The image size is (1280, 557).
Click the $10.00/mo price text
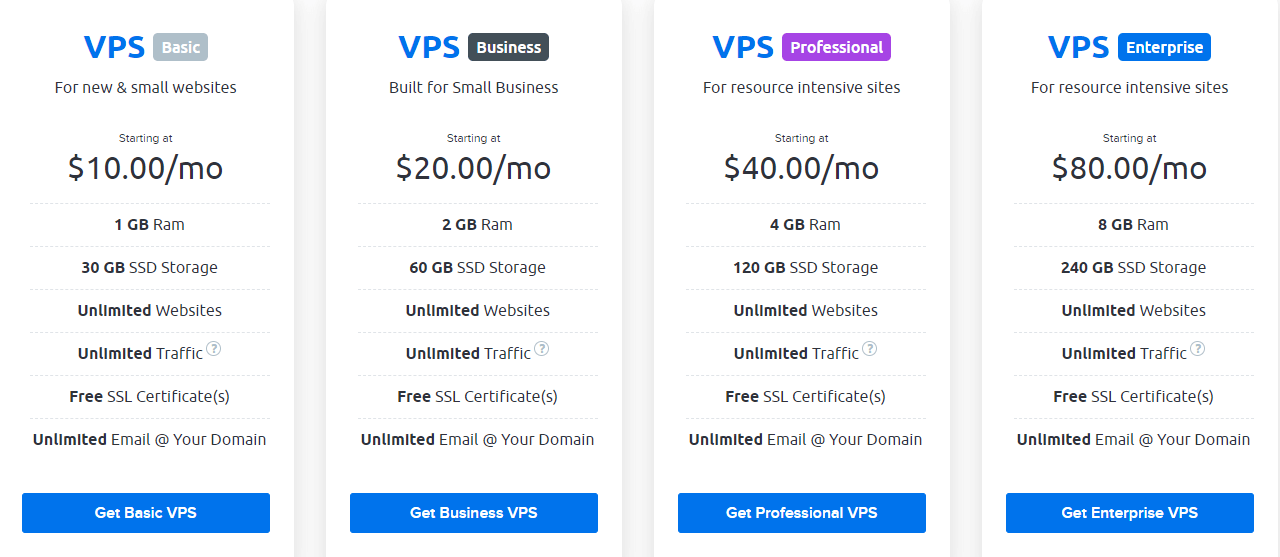[x=146, y=167]
